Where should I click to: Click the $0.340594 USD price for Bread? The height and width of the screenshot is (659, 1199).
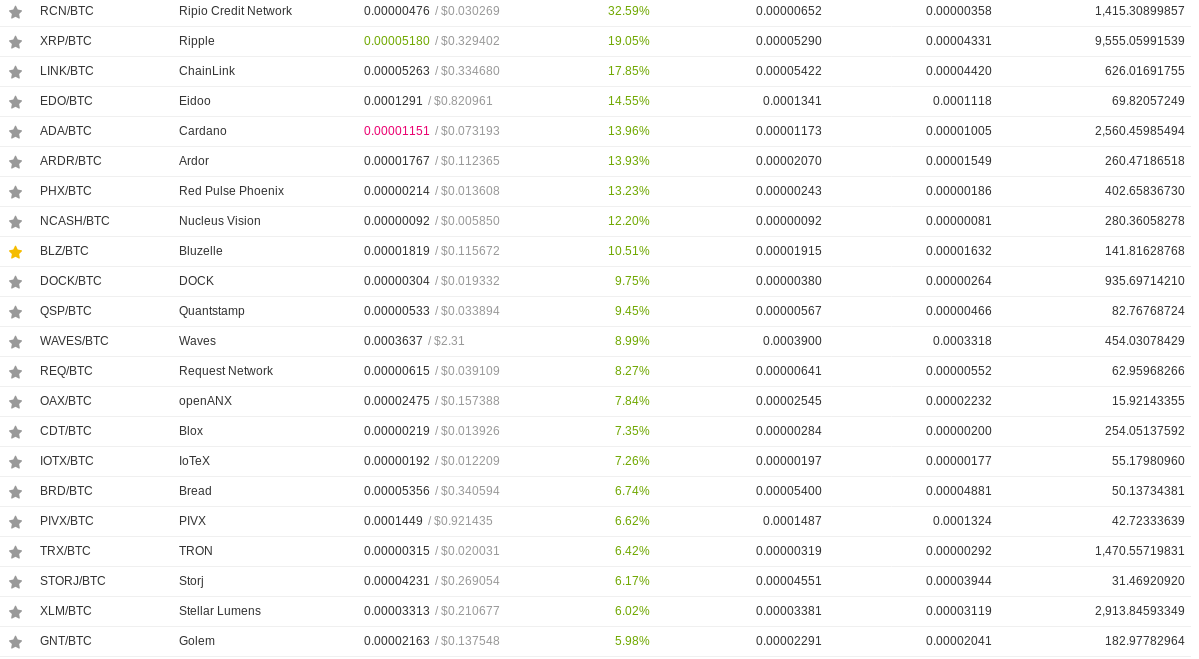click(x=470, y=492)
